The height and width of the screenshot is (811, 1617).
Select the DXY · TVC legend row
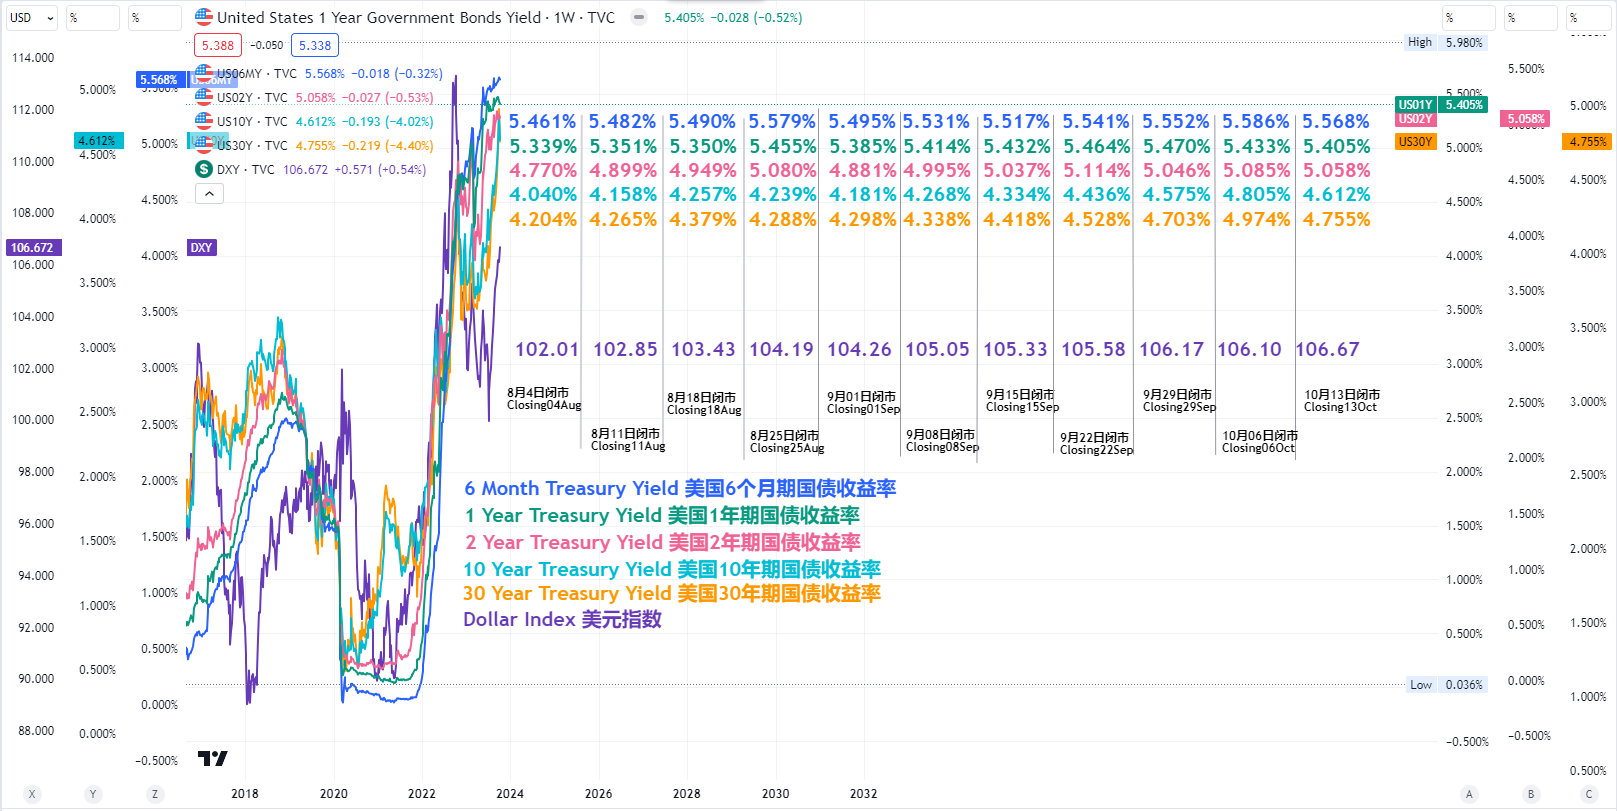[311, 170]
